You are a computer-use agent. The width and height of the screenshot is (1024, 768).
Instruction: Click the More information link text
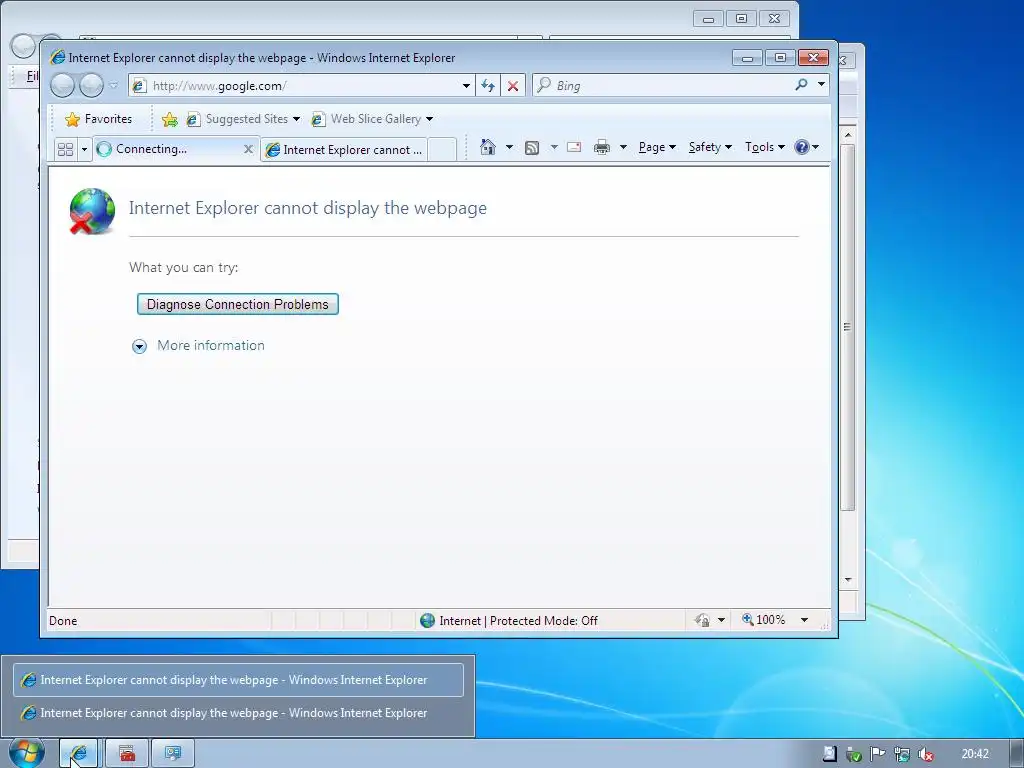point(211,345)
